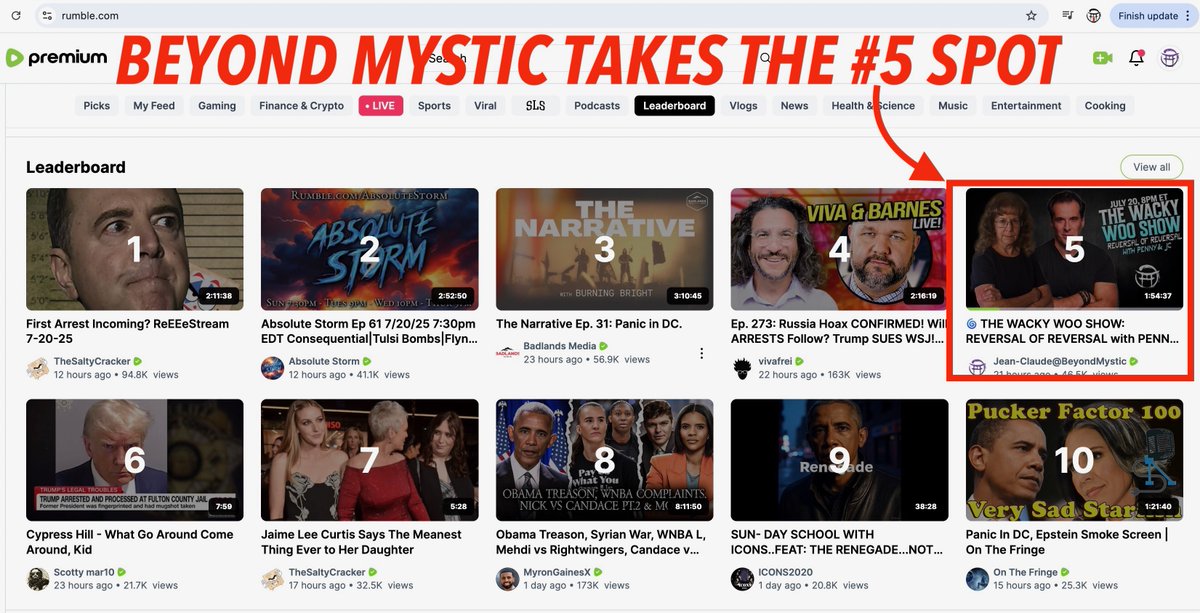Click the Badlands Media channel avatar
The height and width of the screenshot is (613, 1200).
(507, 353)
